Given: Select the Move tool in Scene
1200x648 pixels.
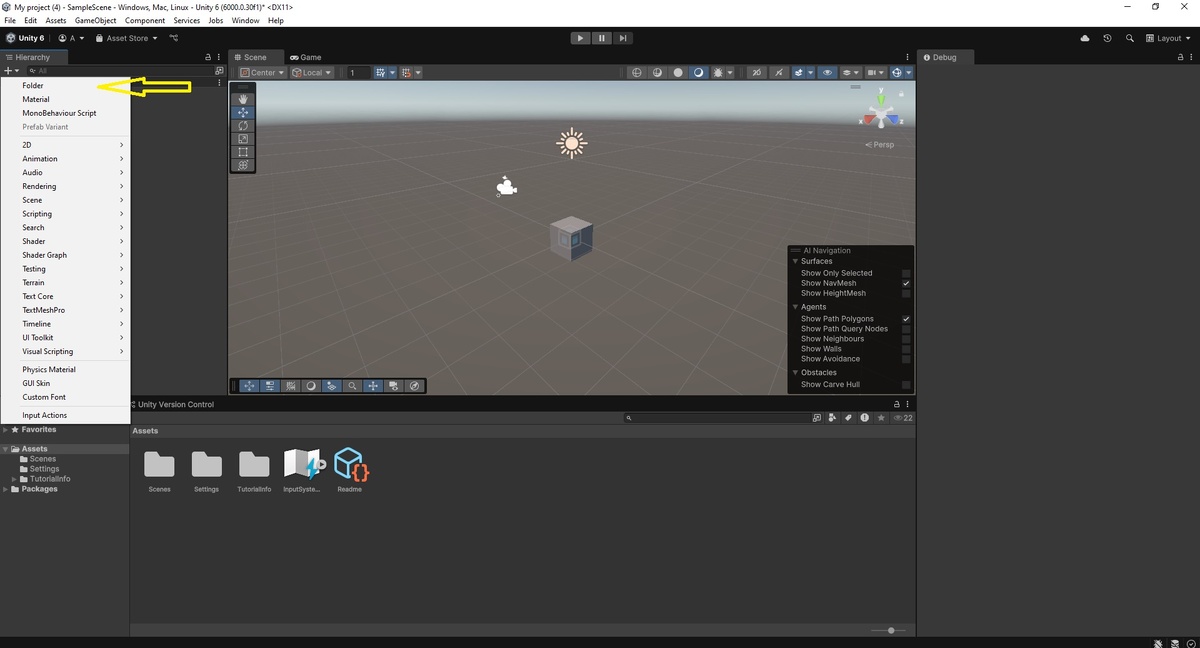Looking at the screenshot, I should tap(243, 112).
